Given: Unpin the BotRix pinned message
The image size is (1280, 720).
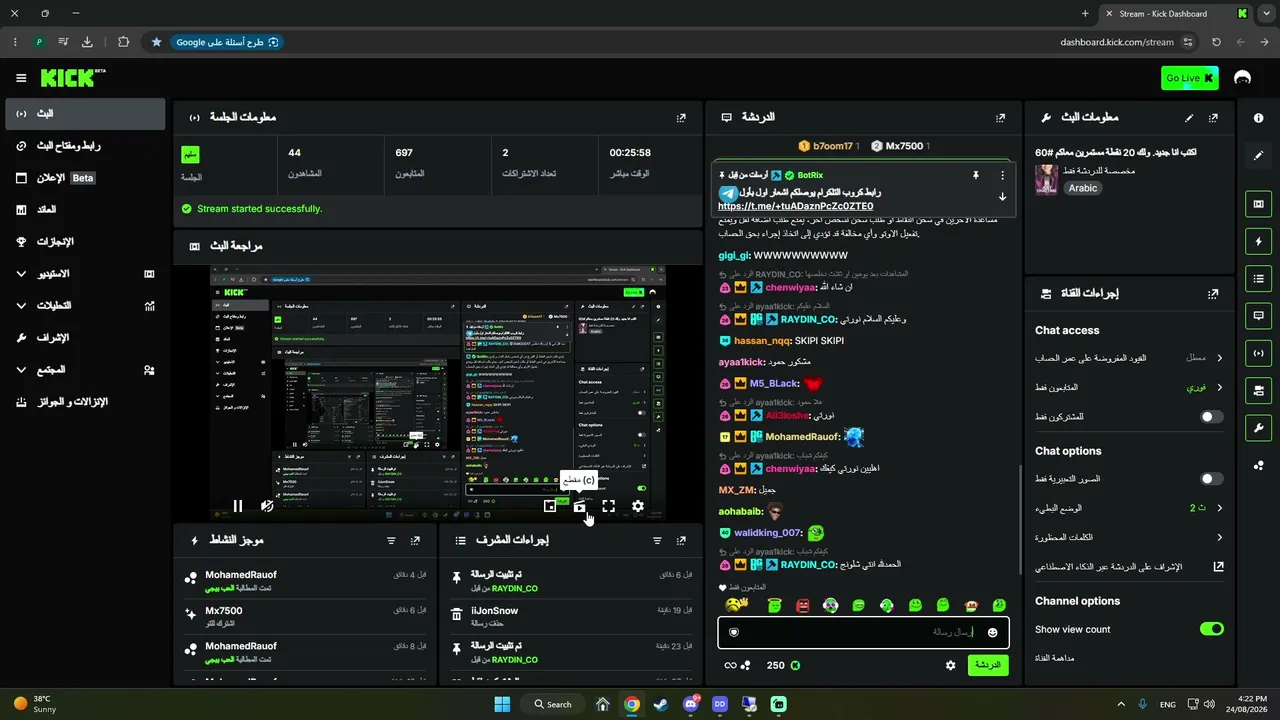Looking at the screenshot, I should point(976,175).
